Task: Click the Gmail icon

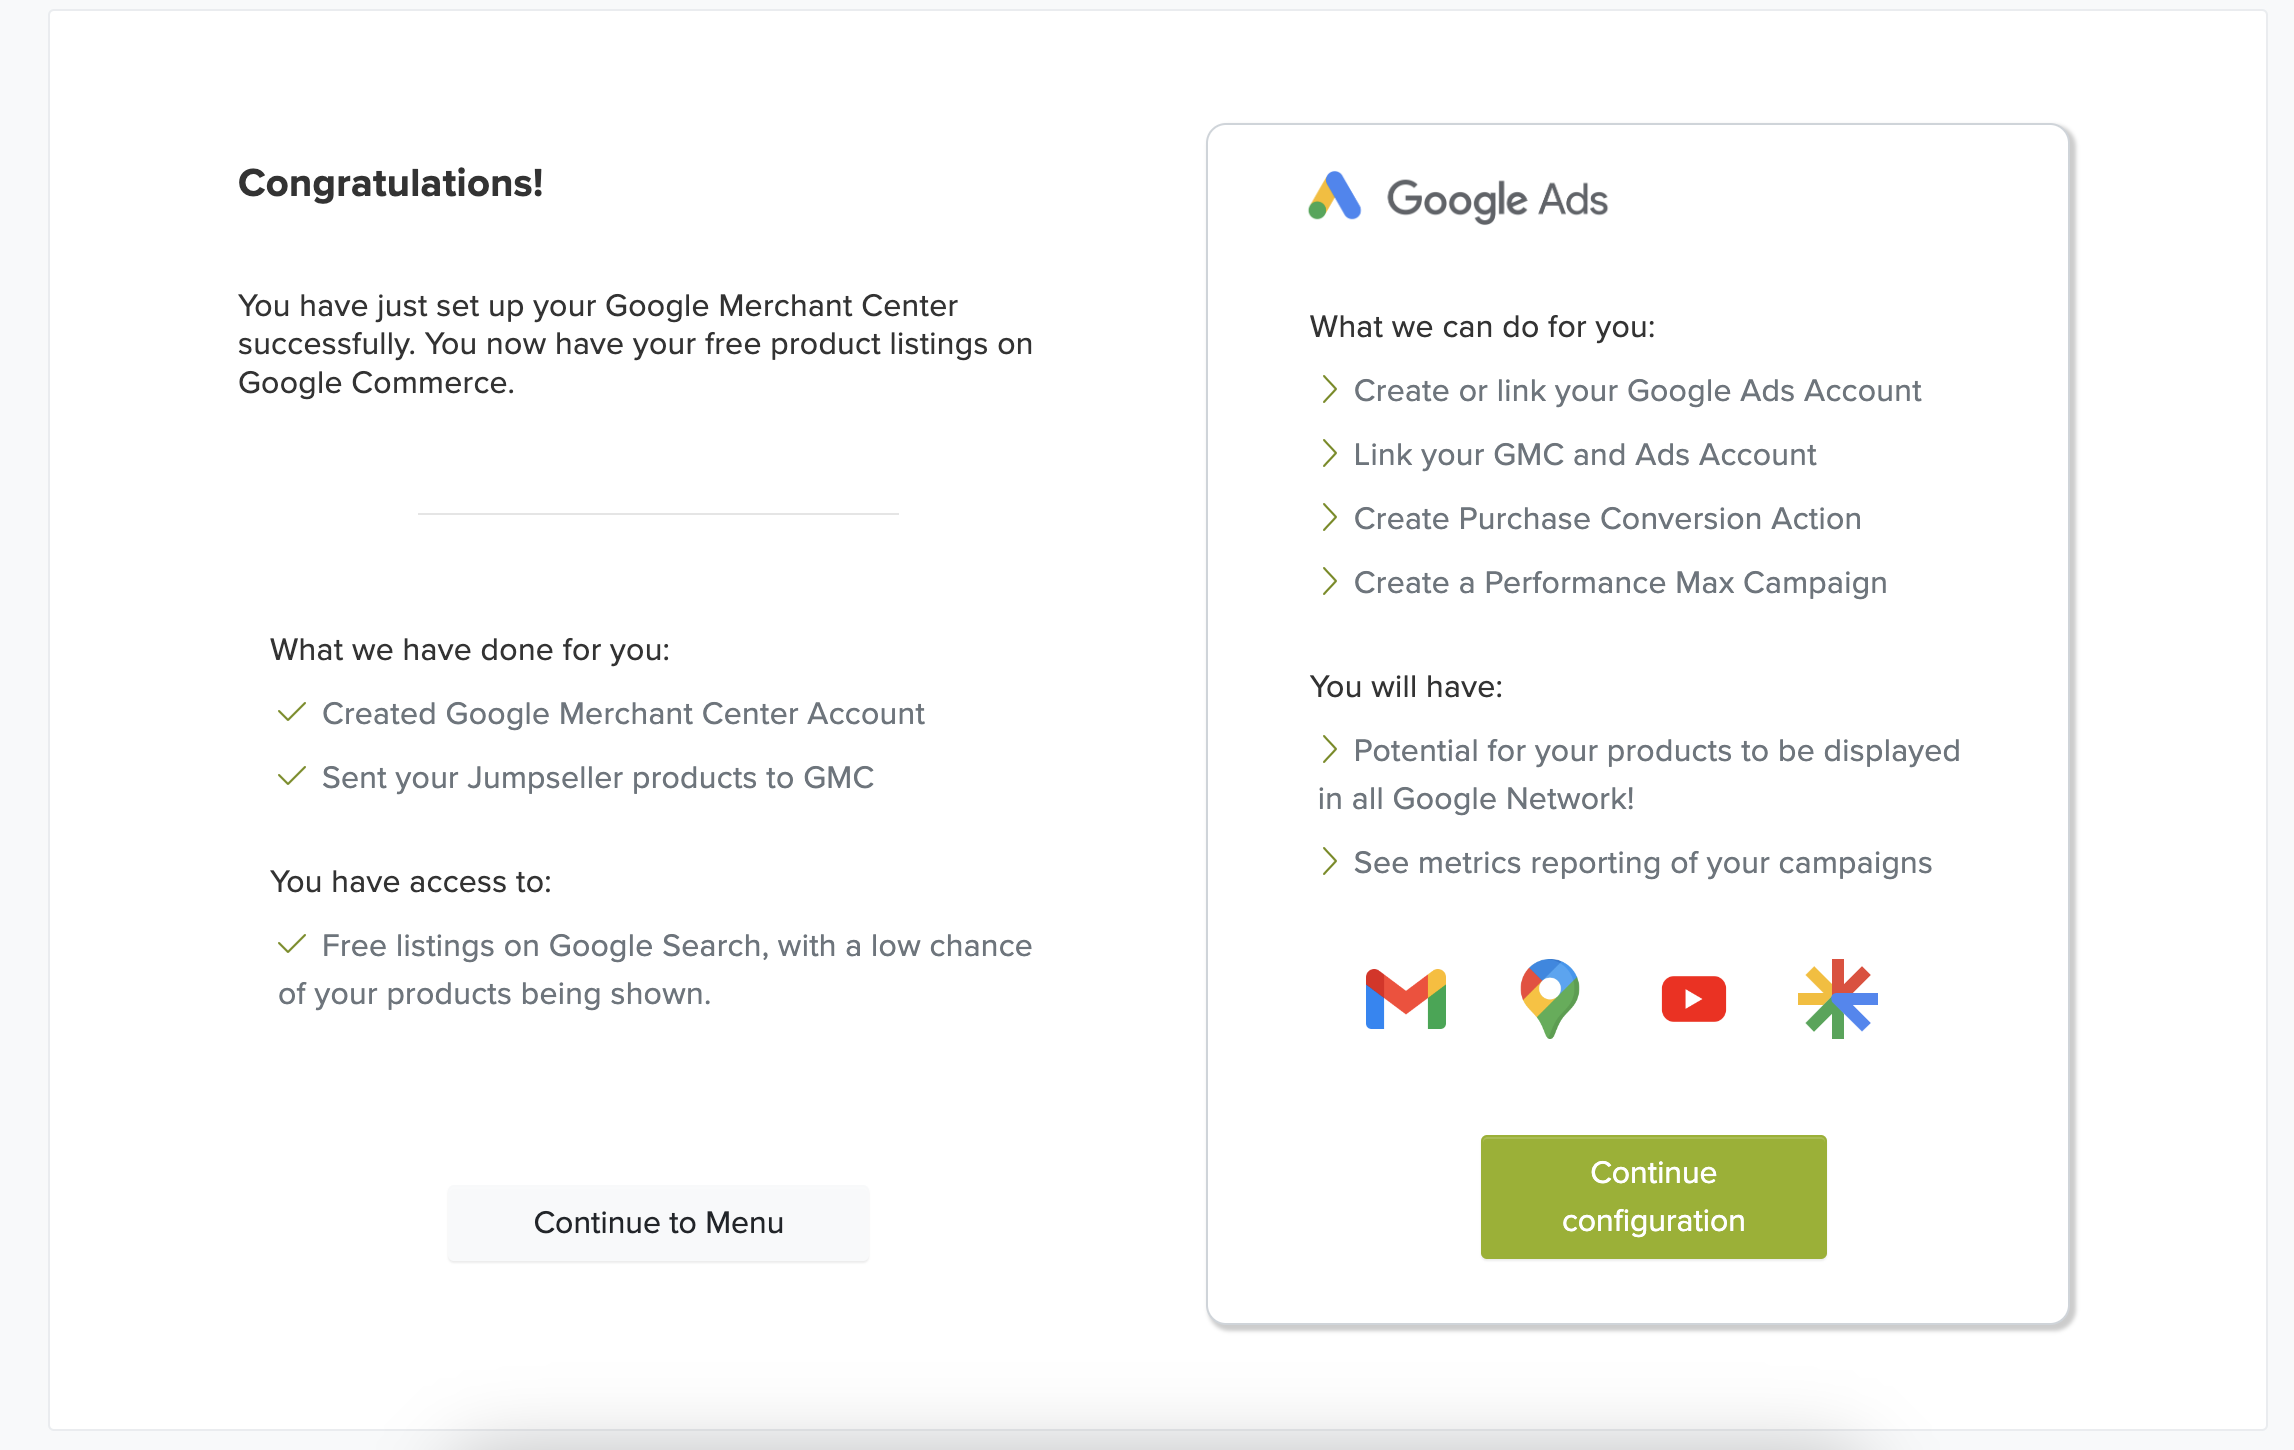Action: [x=1405, y=998]
